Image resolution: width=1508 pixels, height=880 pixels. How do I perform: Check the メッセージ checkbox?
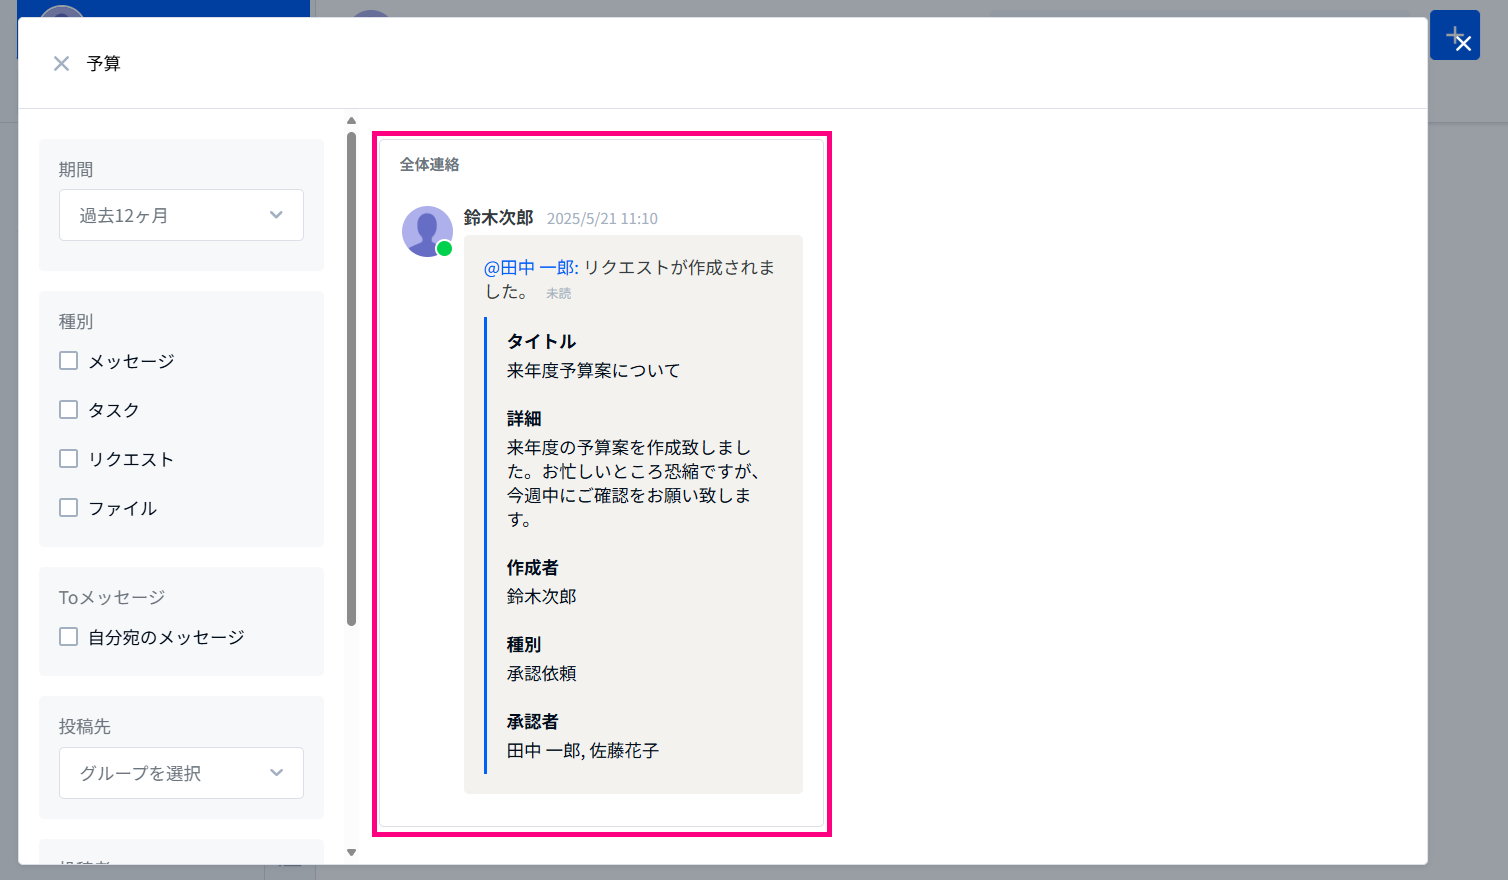69,361
